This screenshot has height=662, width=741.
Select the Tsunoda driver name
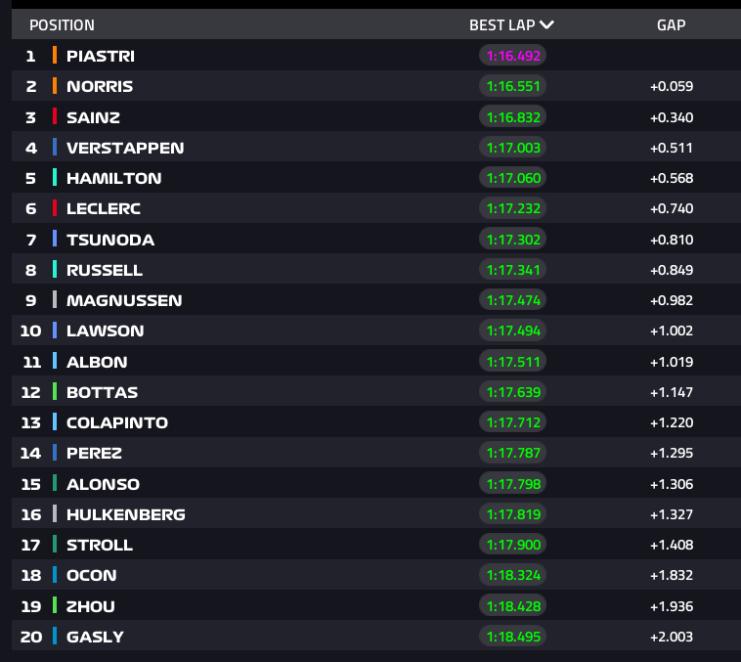[111, 240]
